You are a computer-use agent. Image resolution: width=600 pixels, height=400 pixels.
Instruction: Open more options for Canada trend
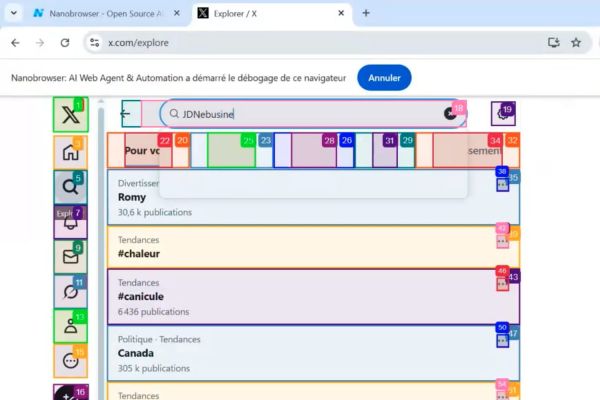coord(502,341)
